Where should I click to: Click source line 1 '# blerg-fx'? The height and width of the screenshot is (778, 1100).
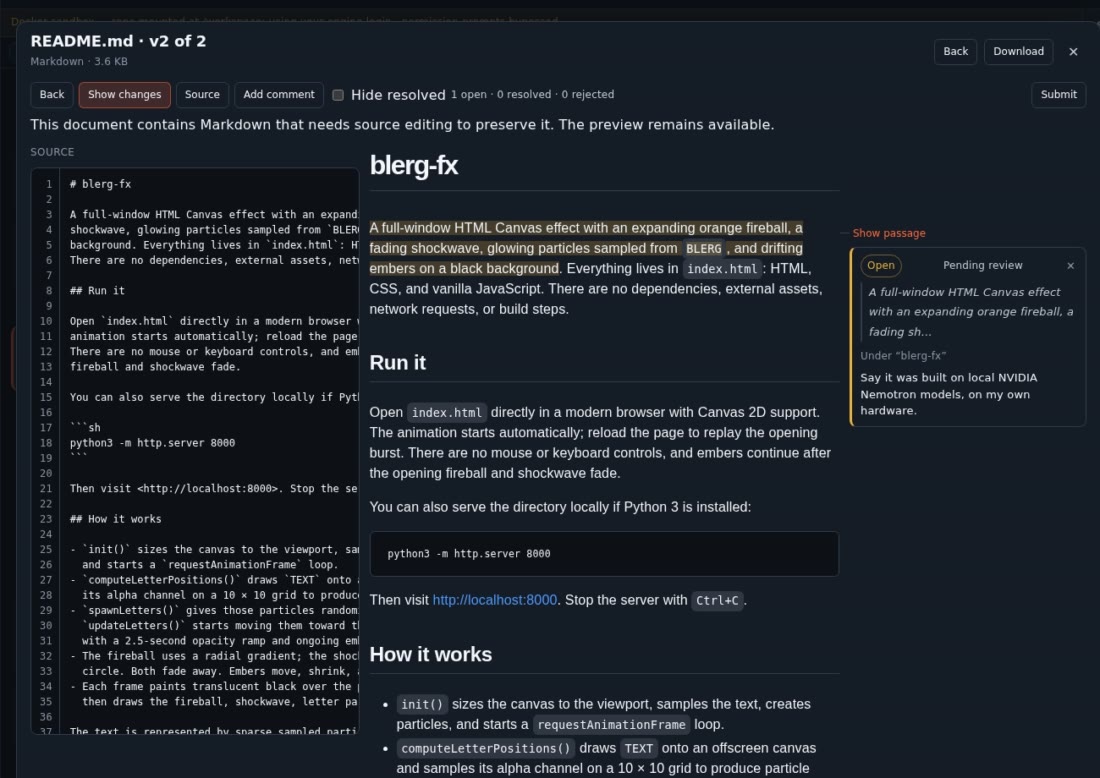point(100,184)
